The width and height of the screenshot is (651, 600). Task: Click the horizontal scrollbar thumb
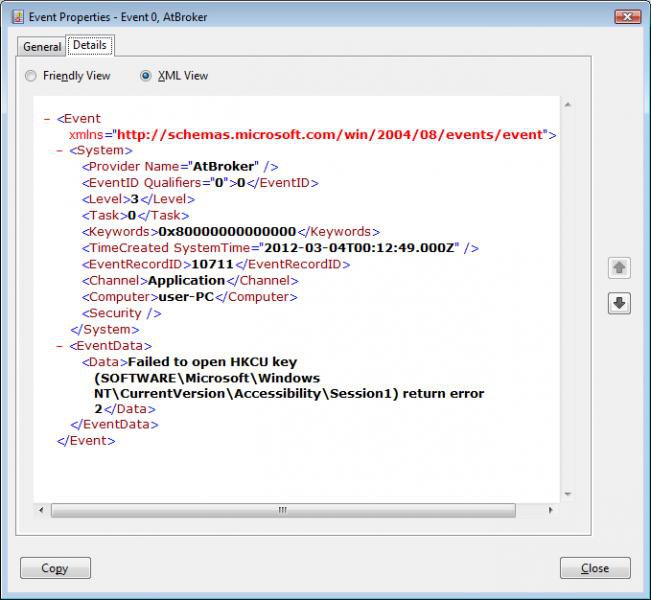point(283,510)
